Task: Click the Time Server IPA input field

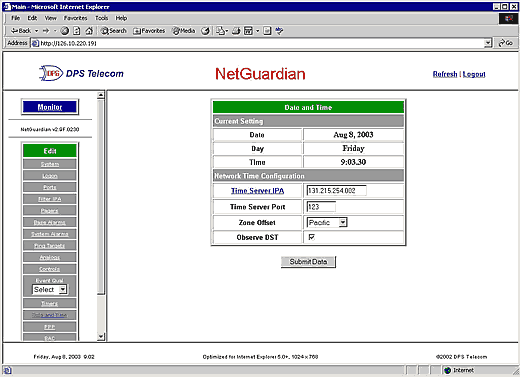Action: point(336,191)
